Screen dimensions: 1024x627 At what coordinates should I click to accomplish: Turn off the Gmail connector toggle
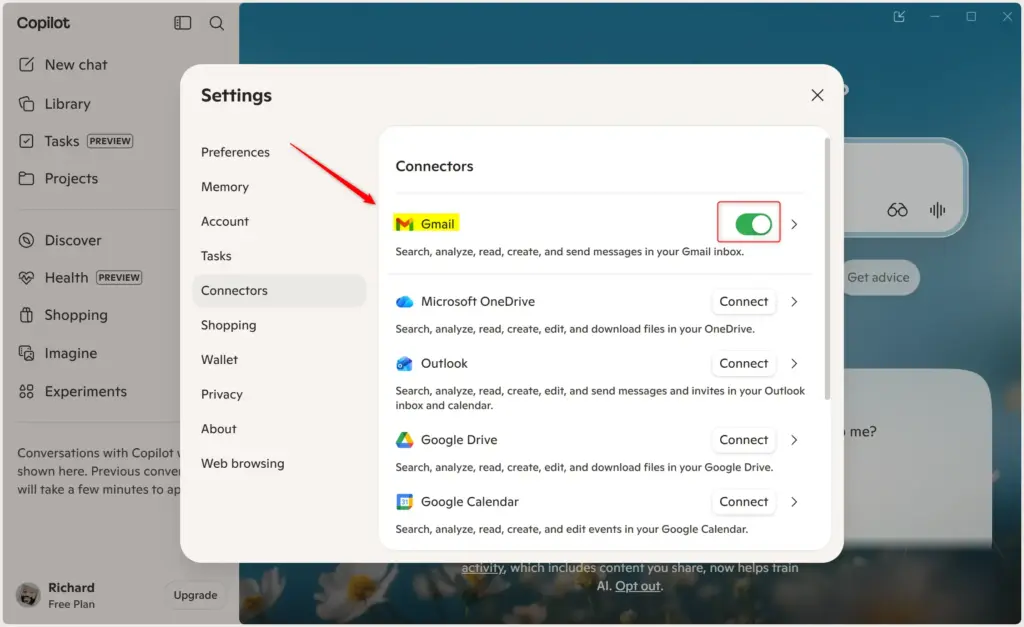753,224
